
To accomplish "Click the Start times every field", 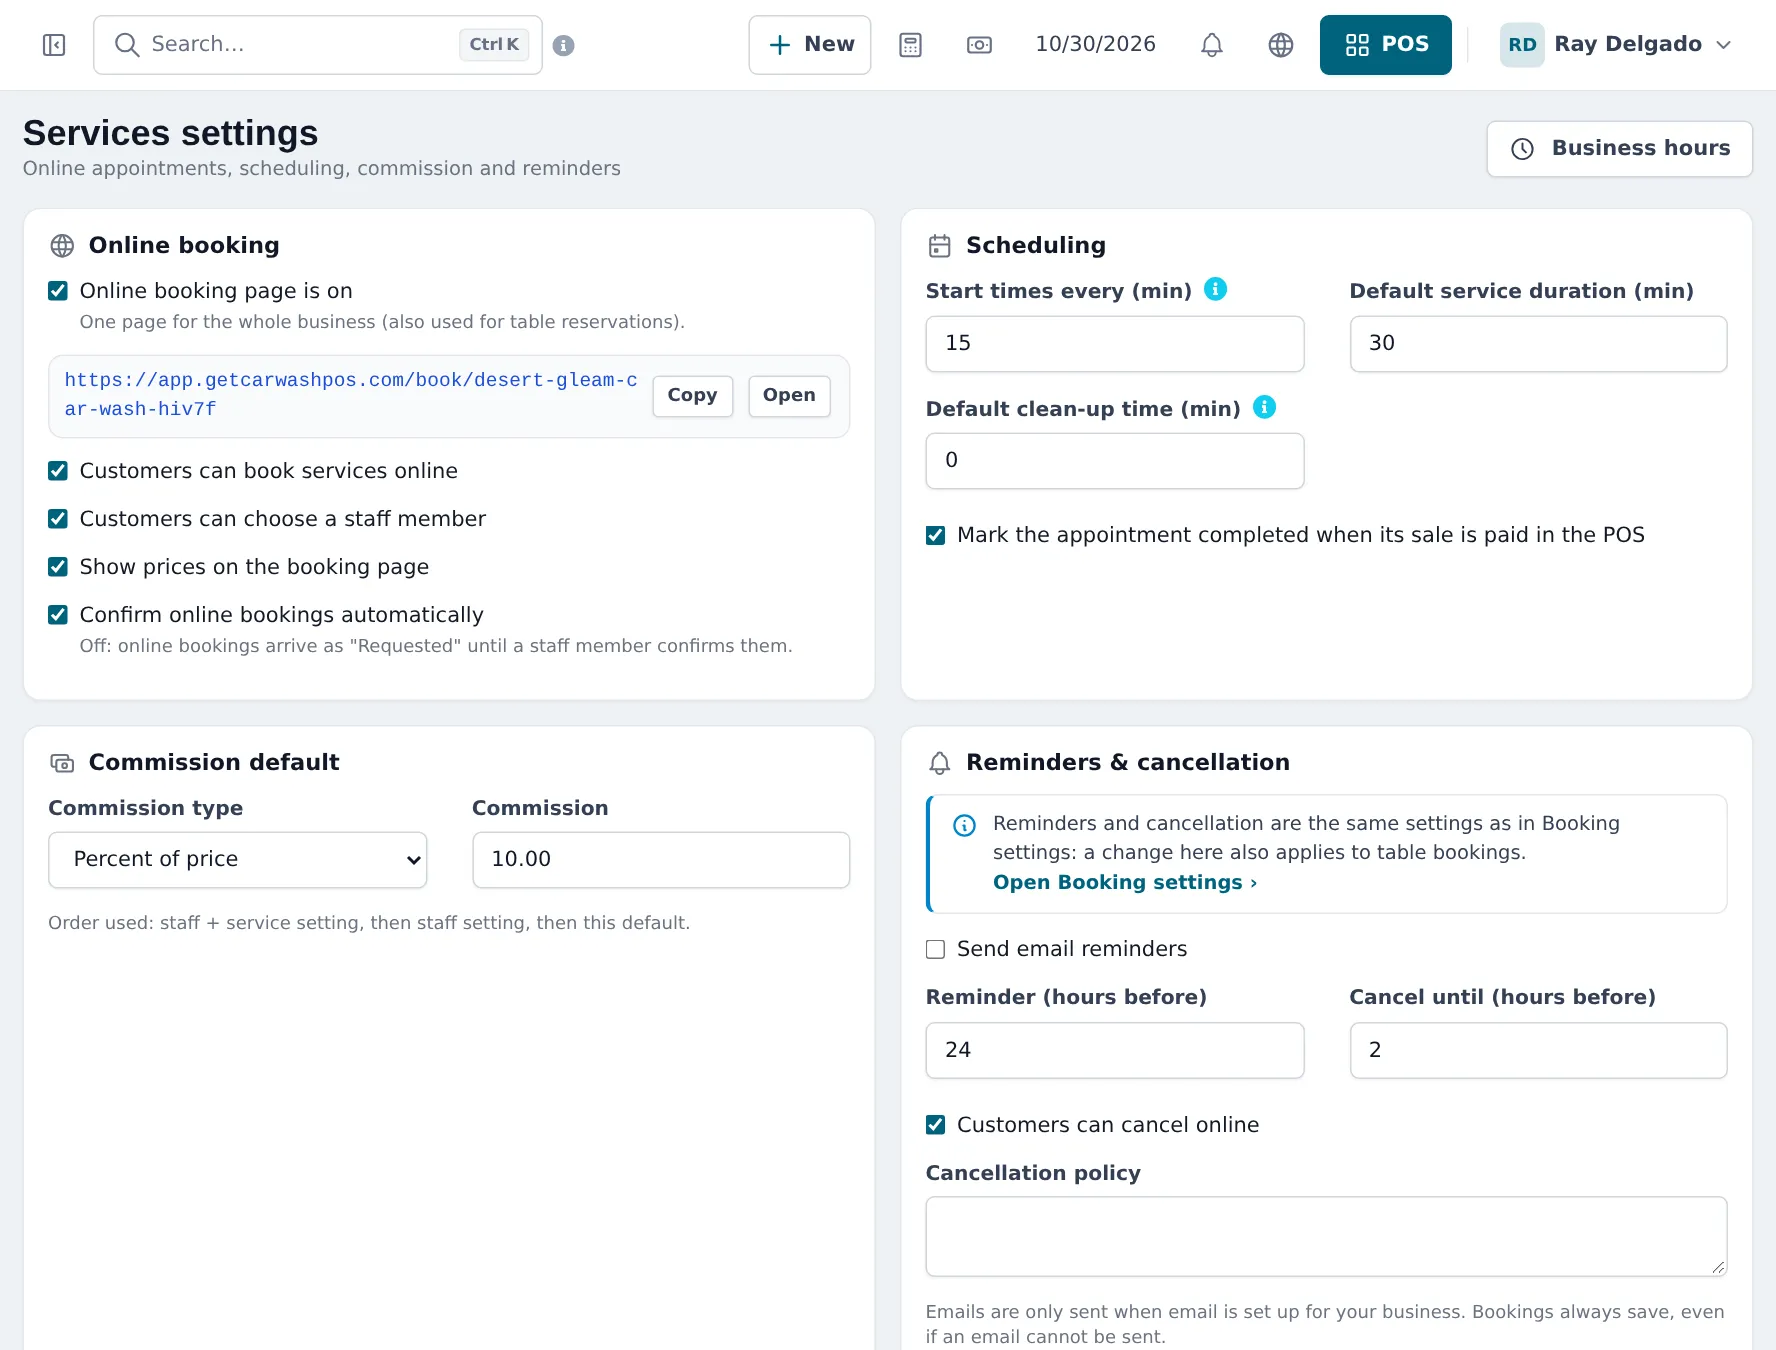I will [x=1115, y=344].
